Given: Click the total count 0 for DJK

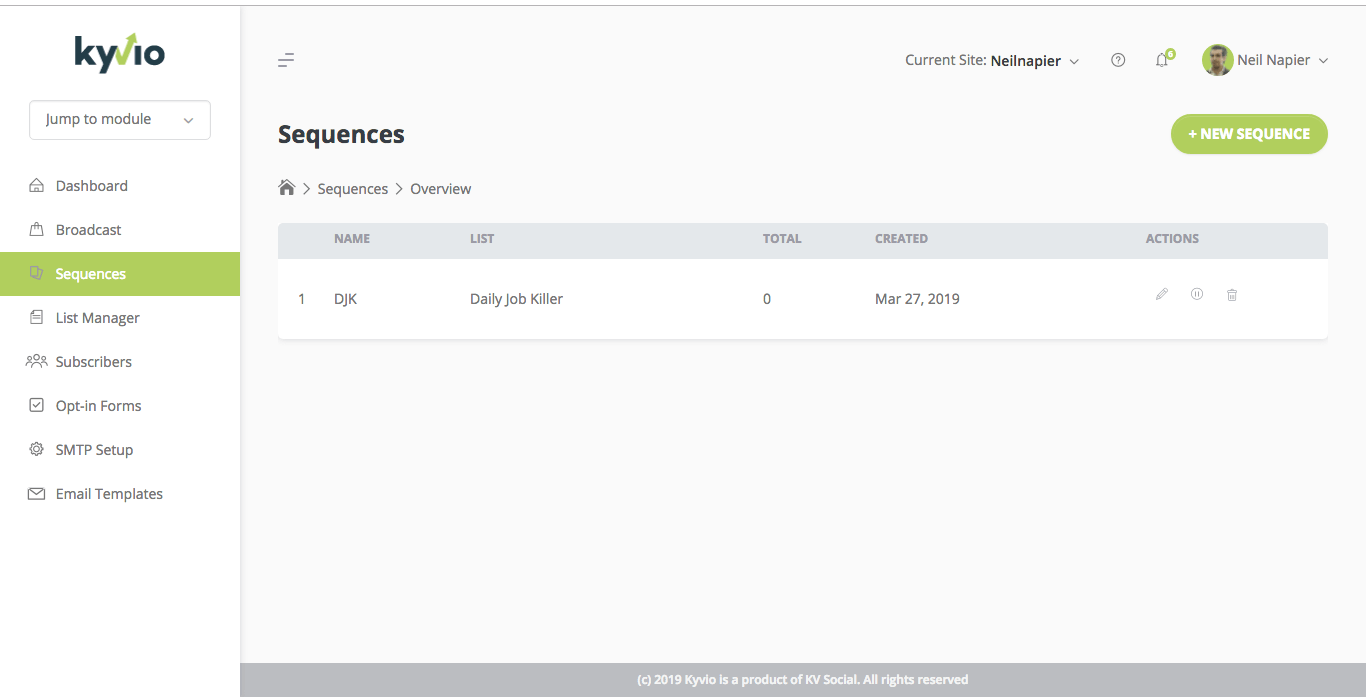Looking at the screenshot, I should click(x=767, y=299).
